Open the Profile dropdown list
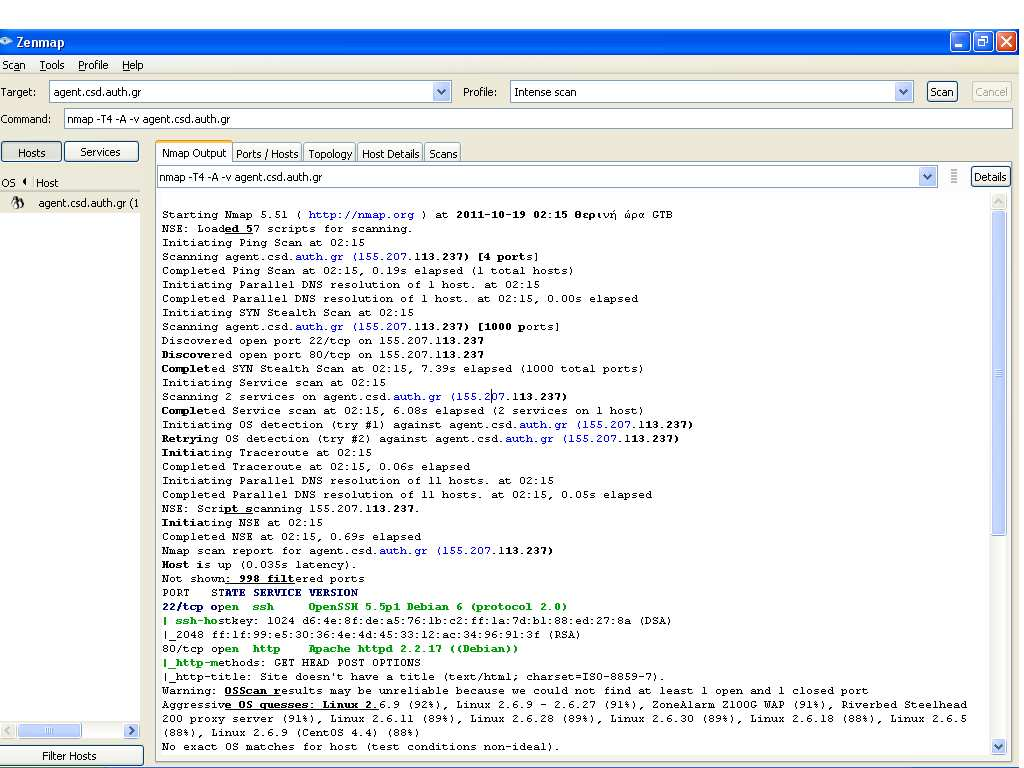Viewport: 1024px width, 768px height. point(903,92)
